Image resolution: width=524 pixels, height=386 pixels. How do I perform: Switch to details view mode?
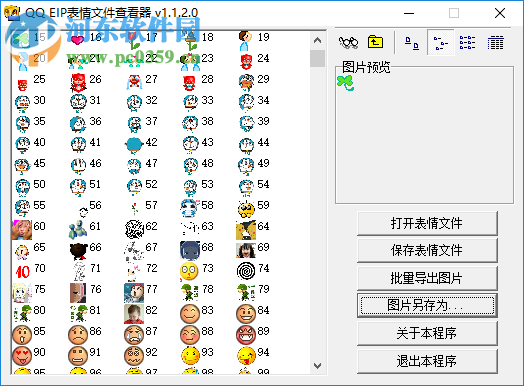[495, 42]
